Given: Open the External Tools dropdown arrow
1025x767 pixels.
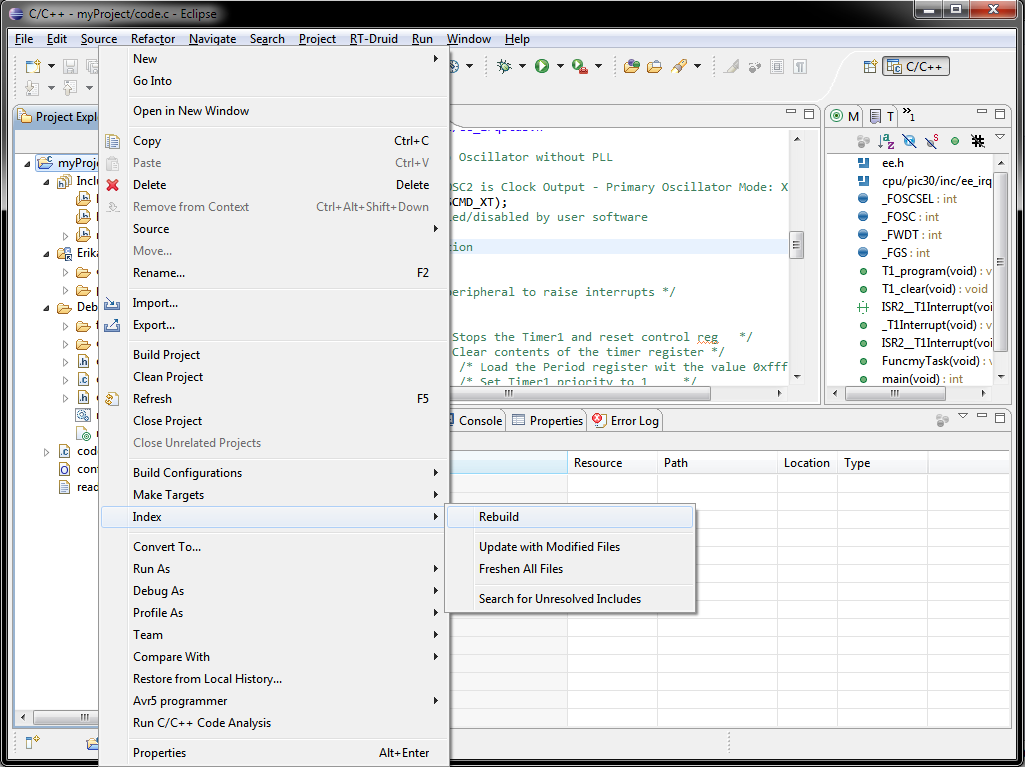Looking at the screenshot, I should click(x=597, y=66).
